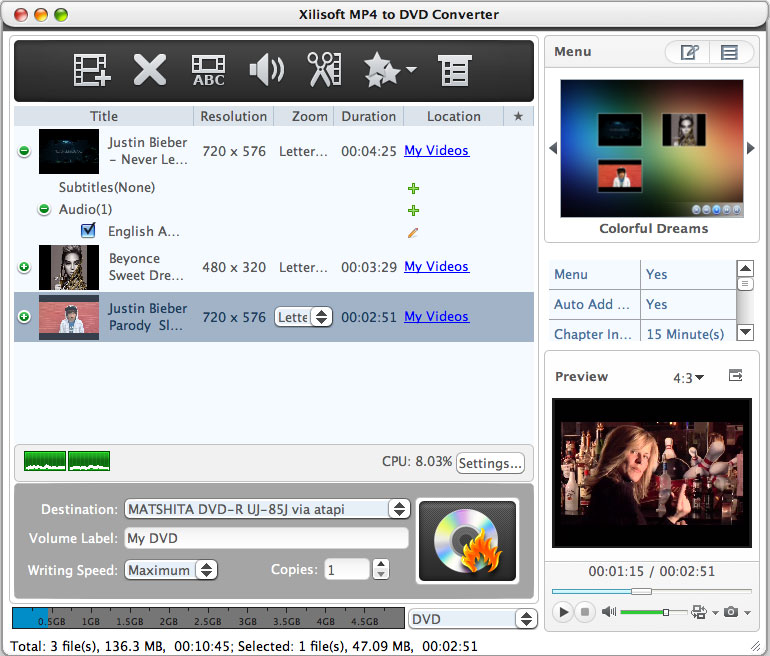The image size is (770, 656).
Task: Click the stars effects icon
Action: (382, 70)
